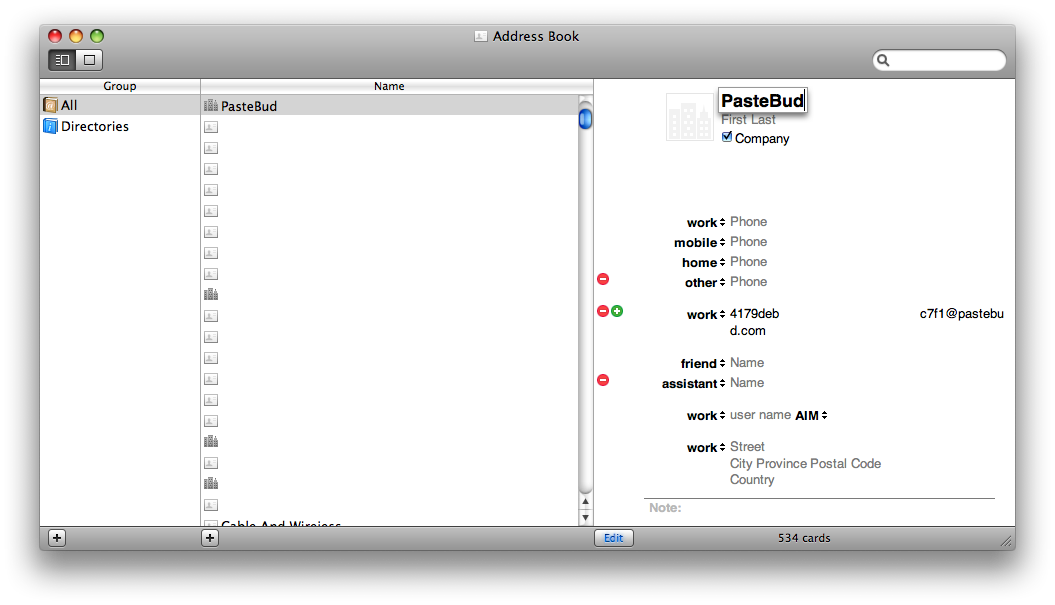1055x605 pixels.
Task: Click add contact plus button
Action: (x=210, y=538)
